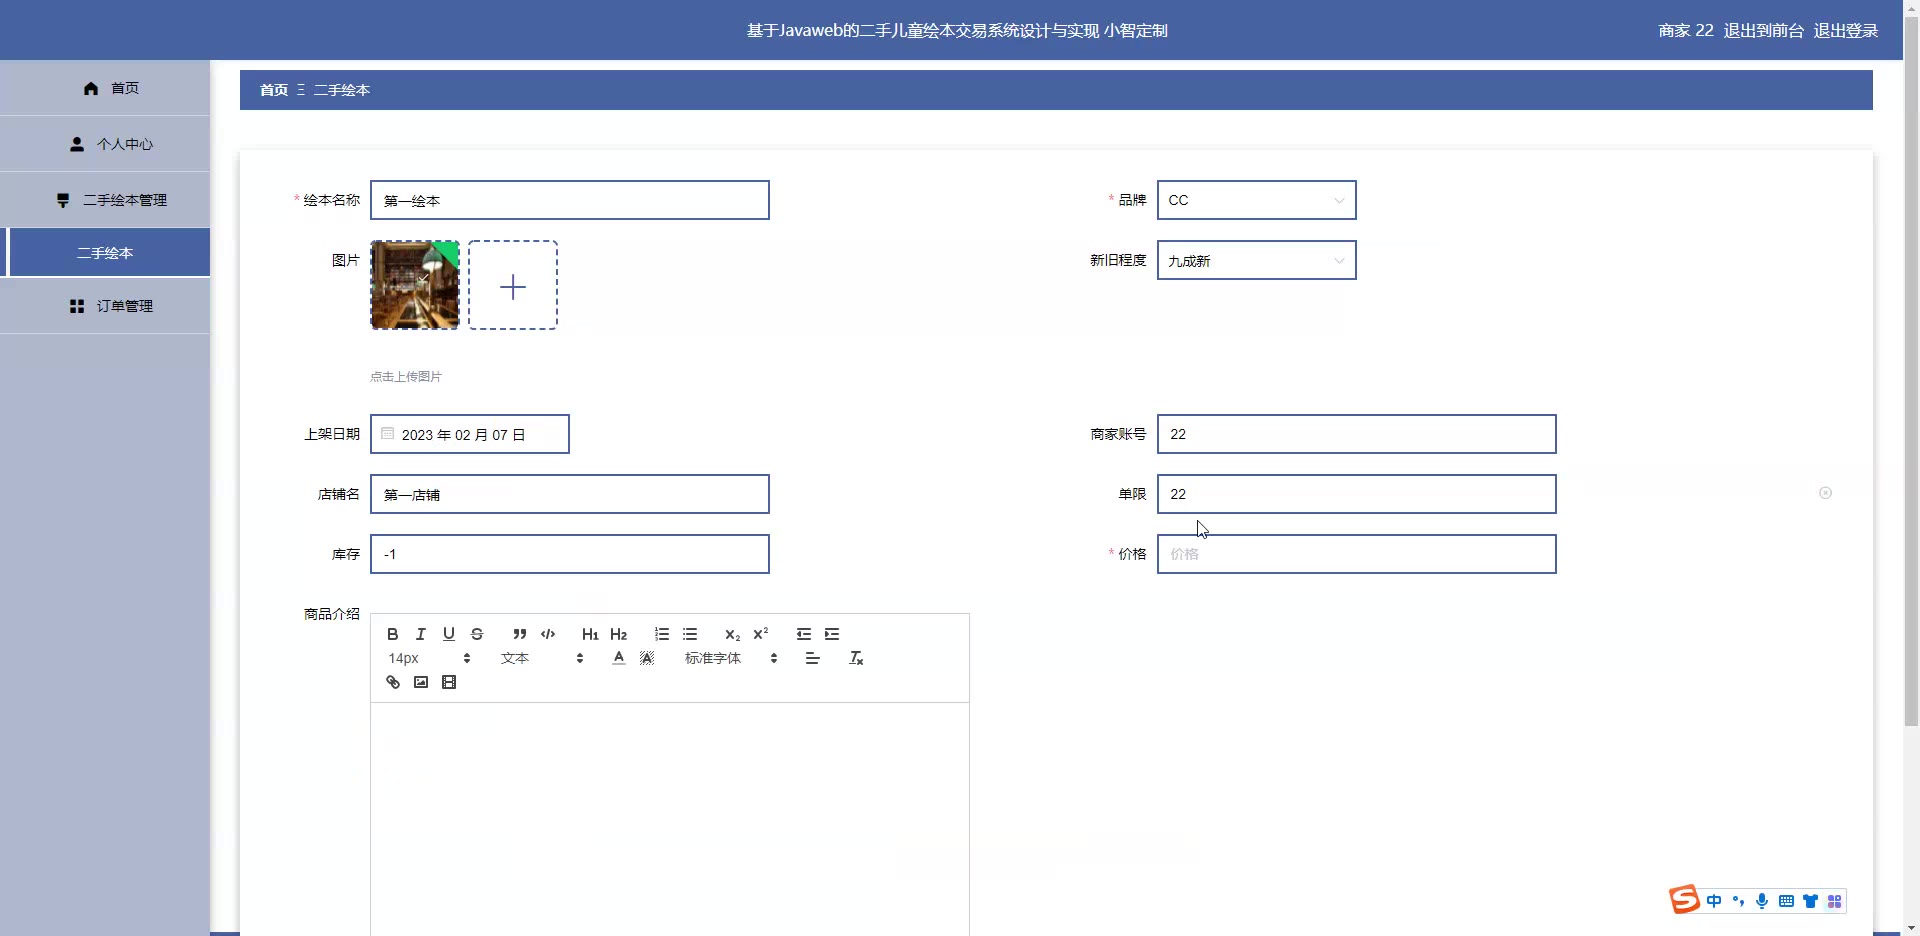1920x936 pixels.
Task: Toggle bold formatting in editor
Action: click(x=393, y=634)
